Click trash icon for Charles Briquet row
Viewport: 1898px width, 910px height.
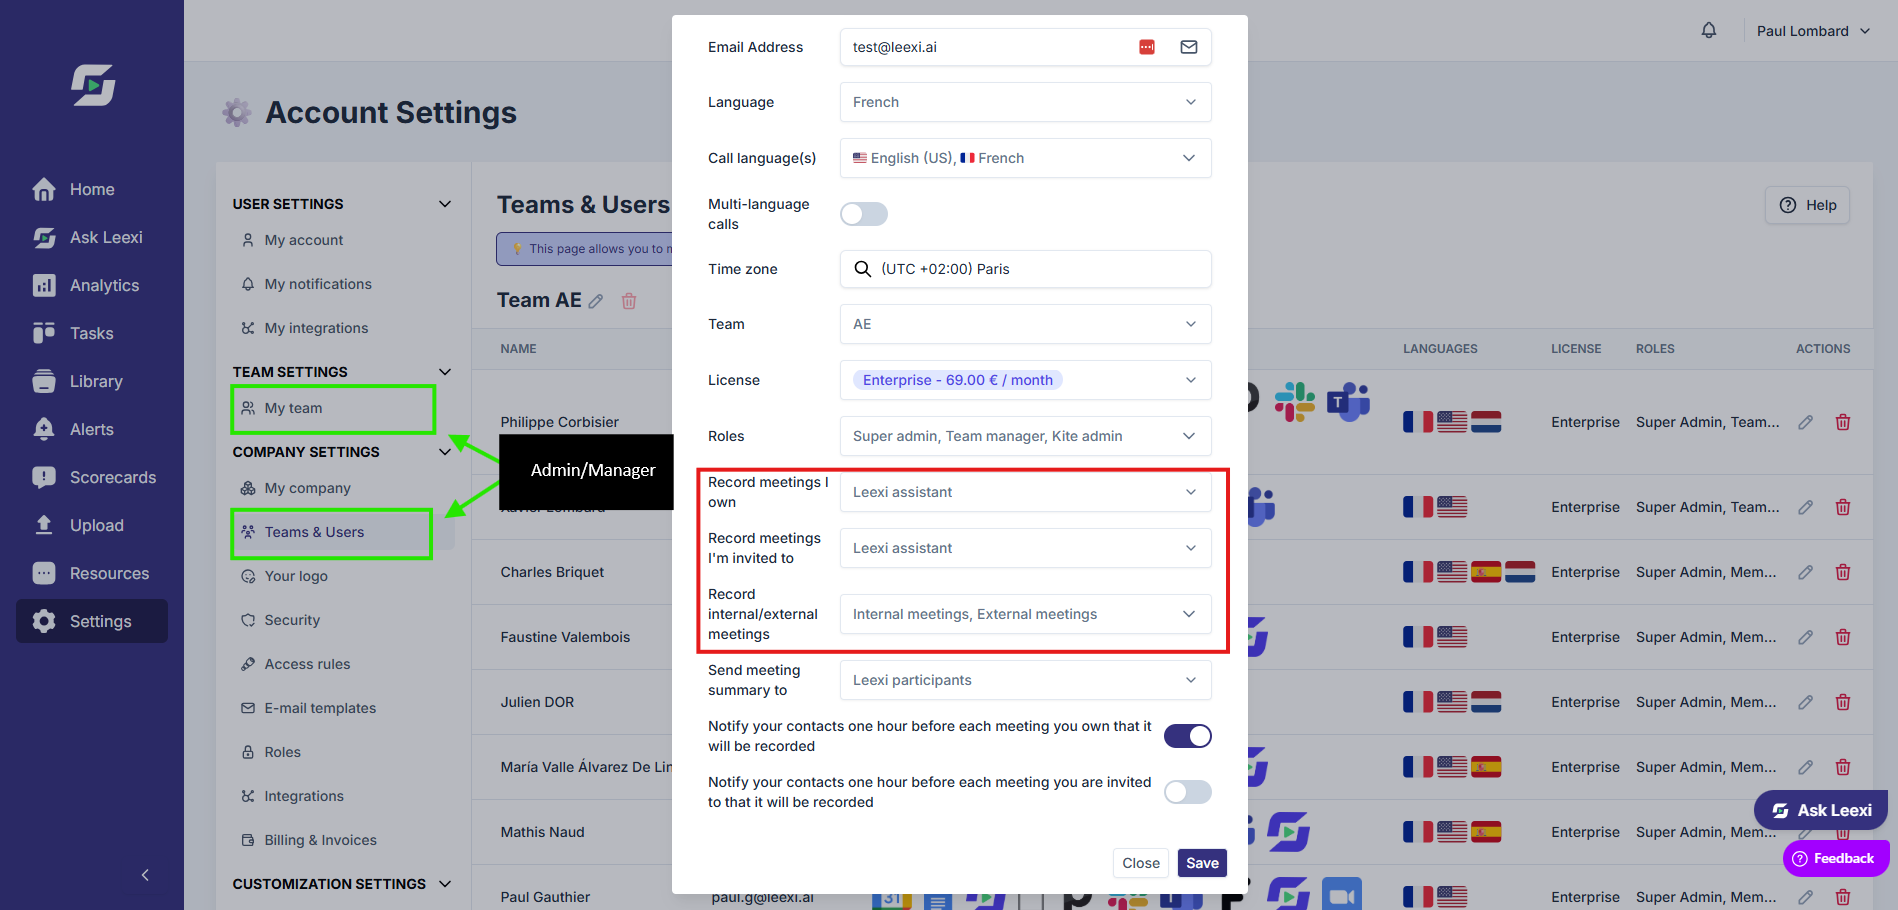pyautogui.click(x=1843, y=572)
